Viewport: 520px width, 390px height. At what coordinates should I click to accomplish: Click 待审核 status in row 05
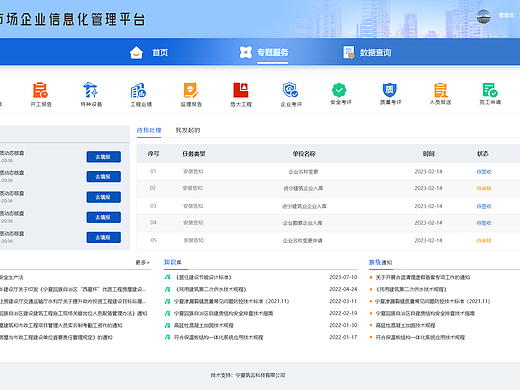[484, 241]
